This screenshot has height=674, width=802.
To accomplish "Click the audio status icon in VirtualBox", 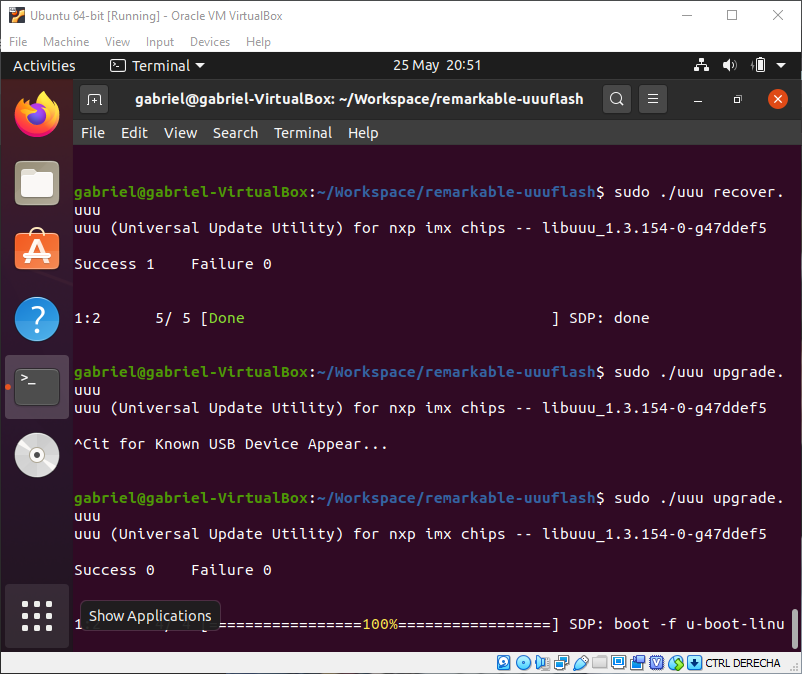I will click(542, 663).
